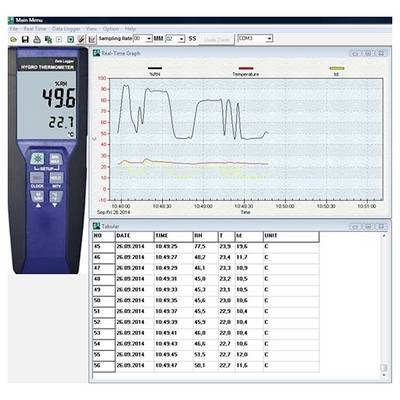Click the connect plug toolbar icon

point(81,39)
